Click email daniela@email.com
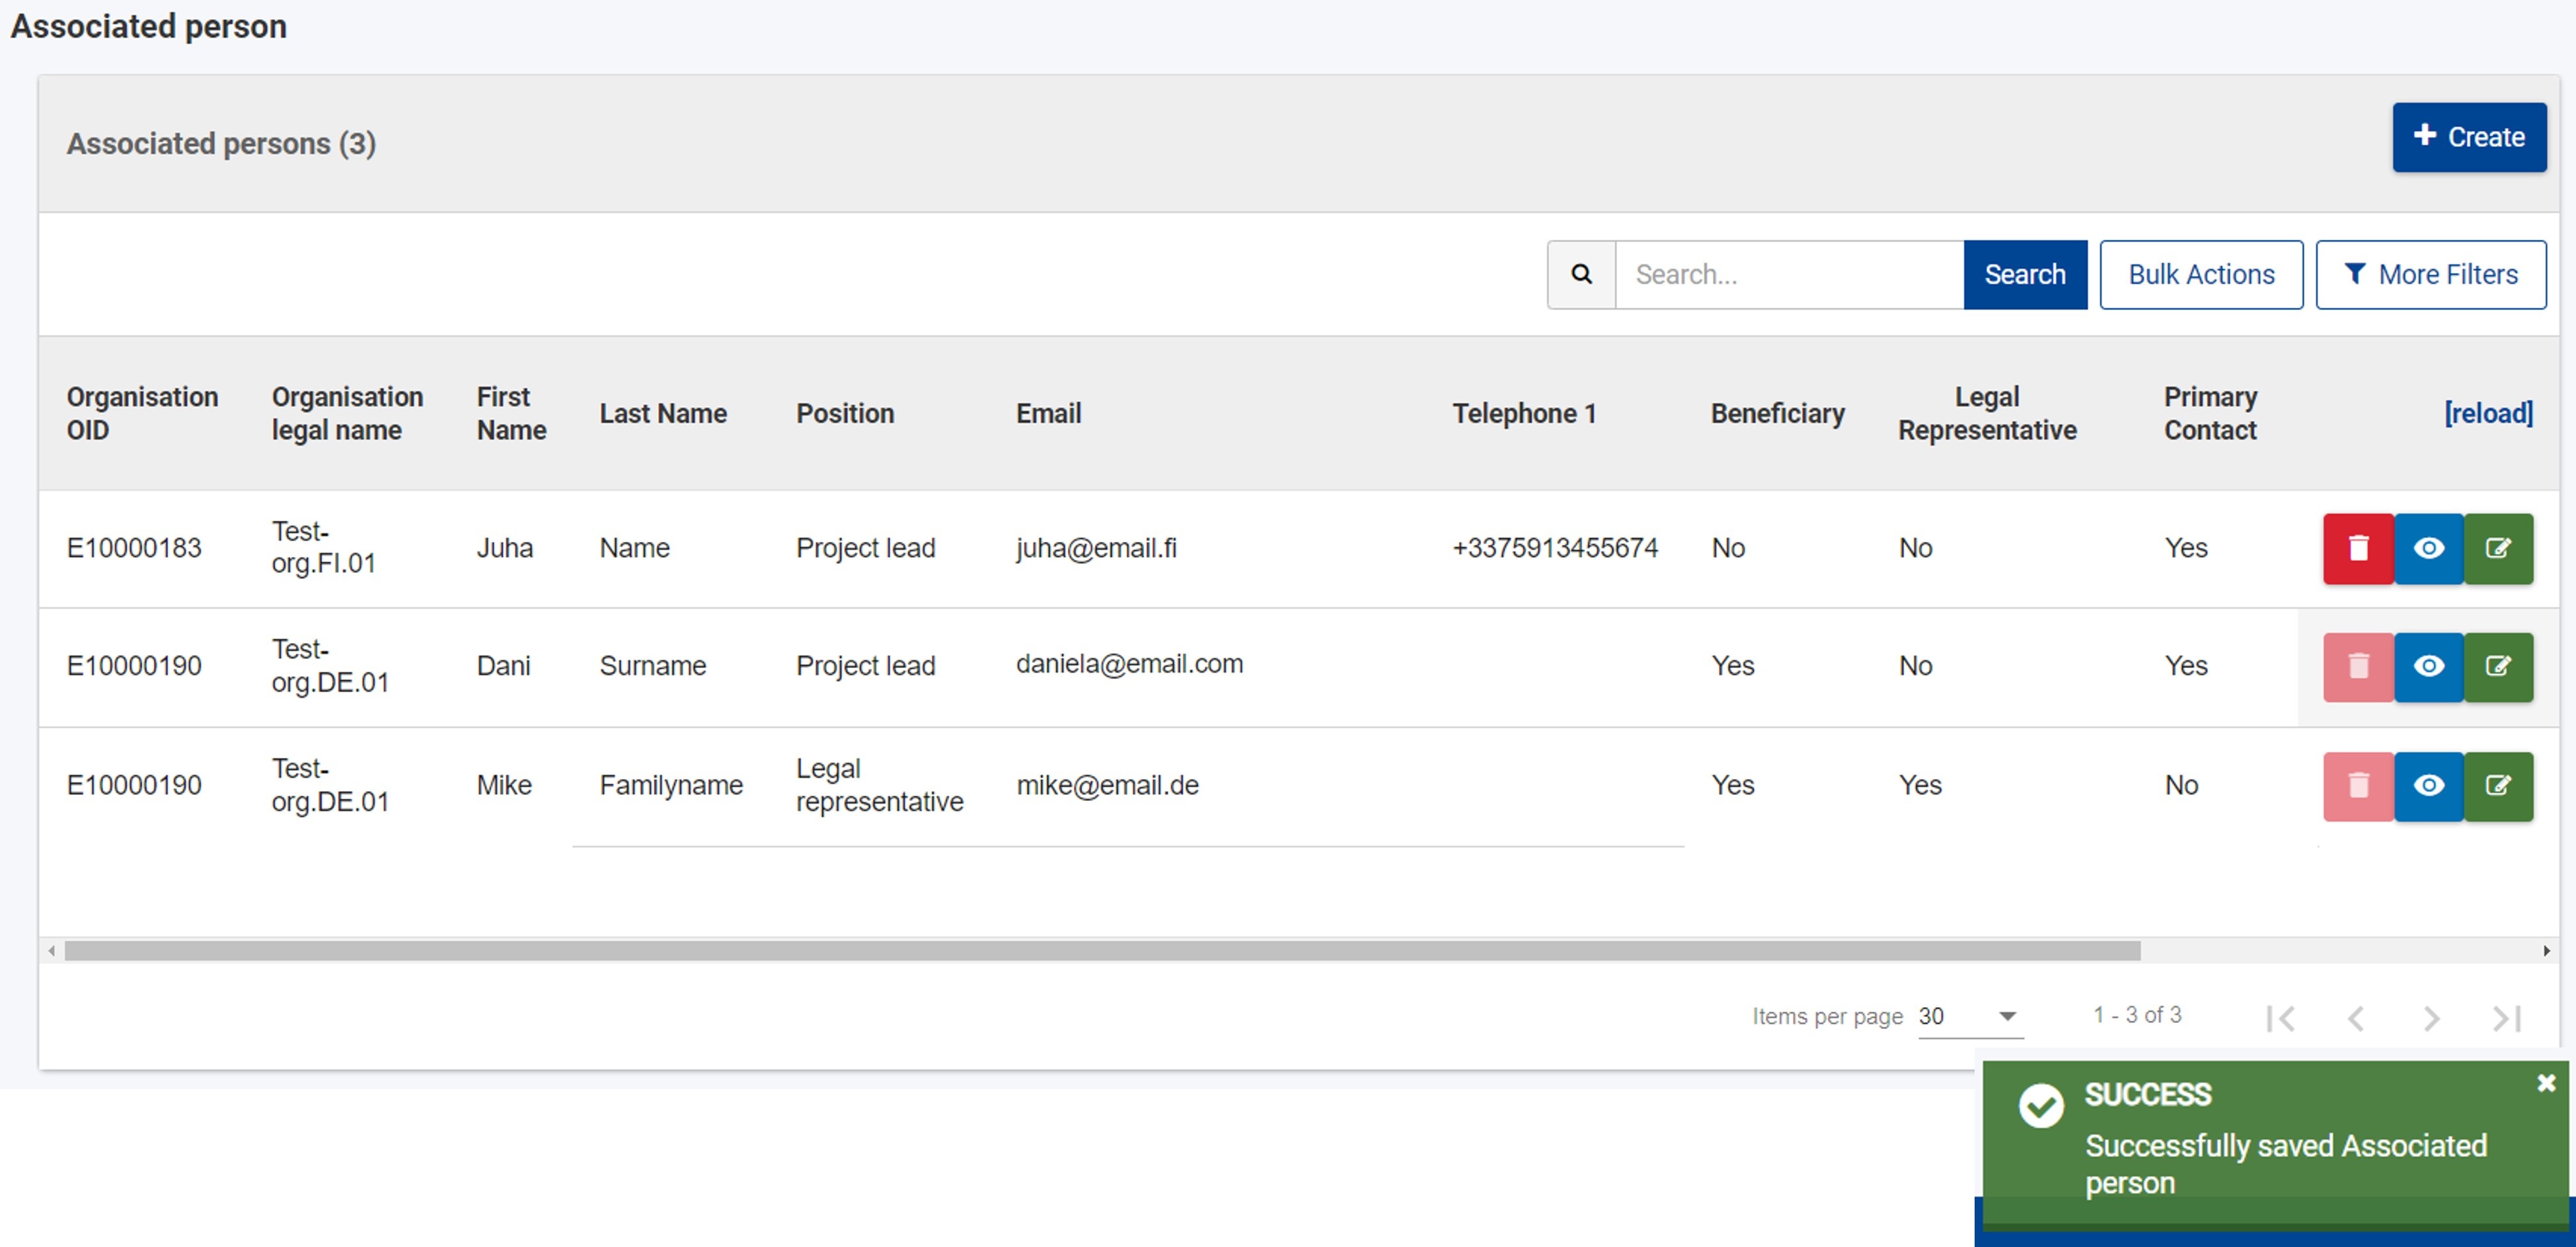Screen dimensions: 2576x1247 pos(1129,664)
